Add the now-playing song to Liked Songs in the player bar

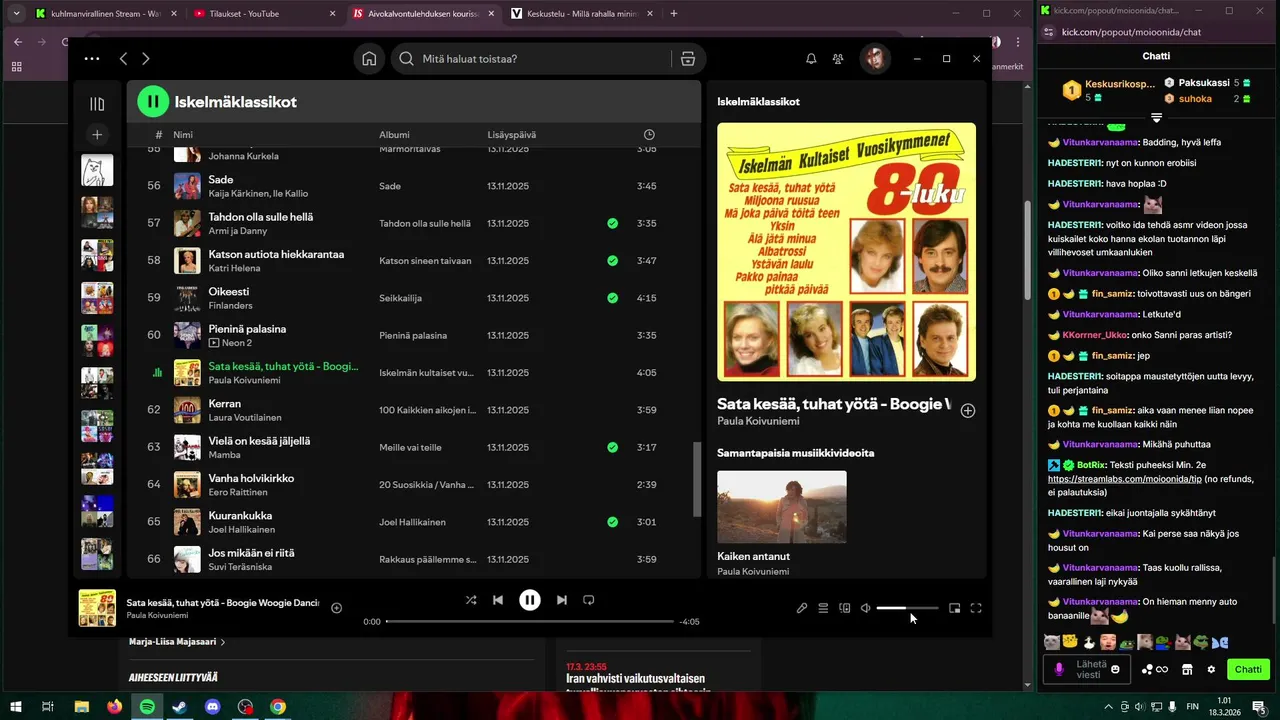coord(336,608)
